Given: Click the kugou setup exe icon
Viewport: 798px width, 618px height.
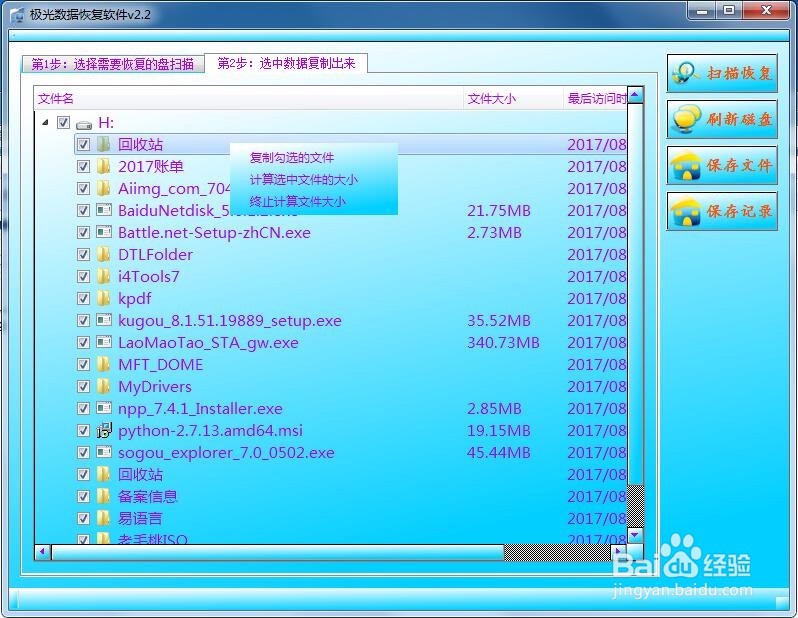Looking at the screenshot, I should point(104,320).
